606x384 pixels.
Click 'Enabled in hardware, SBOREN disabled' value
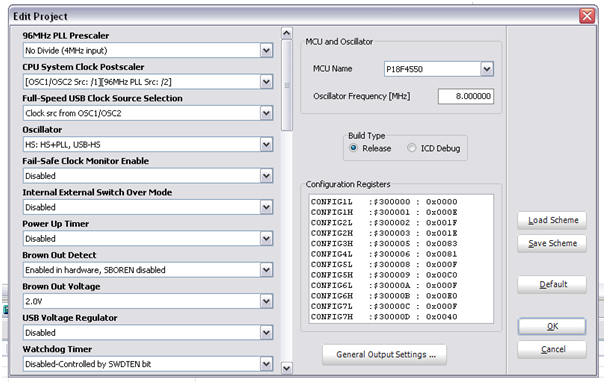95,270
